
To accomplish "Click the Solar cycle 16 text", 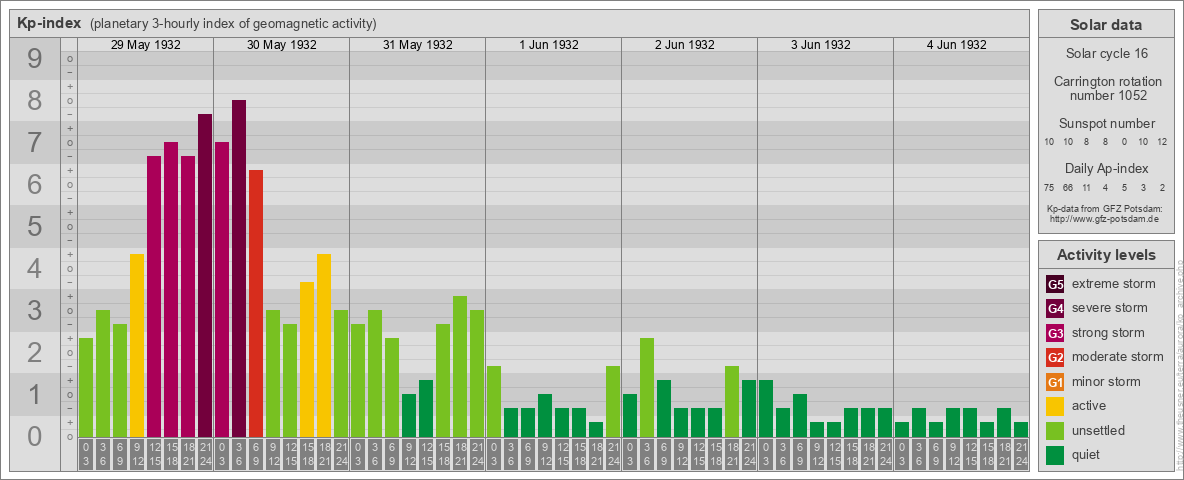I will (x=1106, y=54).
